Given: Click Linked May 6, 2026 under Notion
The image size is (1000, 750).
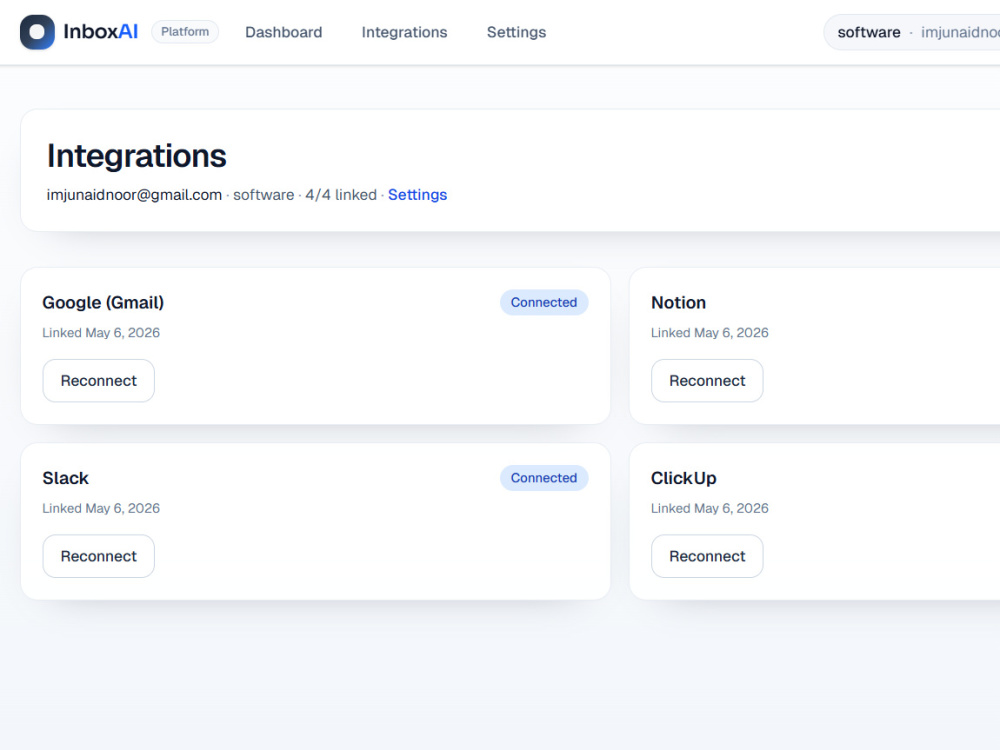Looking at the screenshot, I should (710, 333).
